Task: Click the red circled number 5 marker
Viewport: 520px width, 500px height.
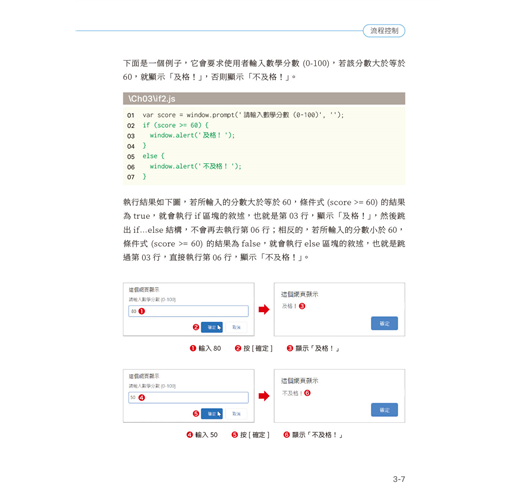Action: click(196, 414)
